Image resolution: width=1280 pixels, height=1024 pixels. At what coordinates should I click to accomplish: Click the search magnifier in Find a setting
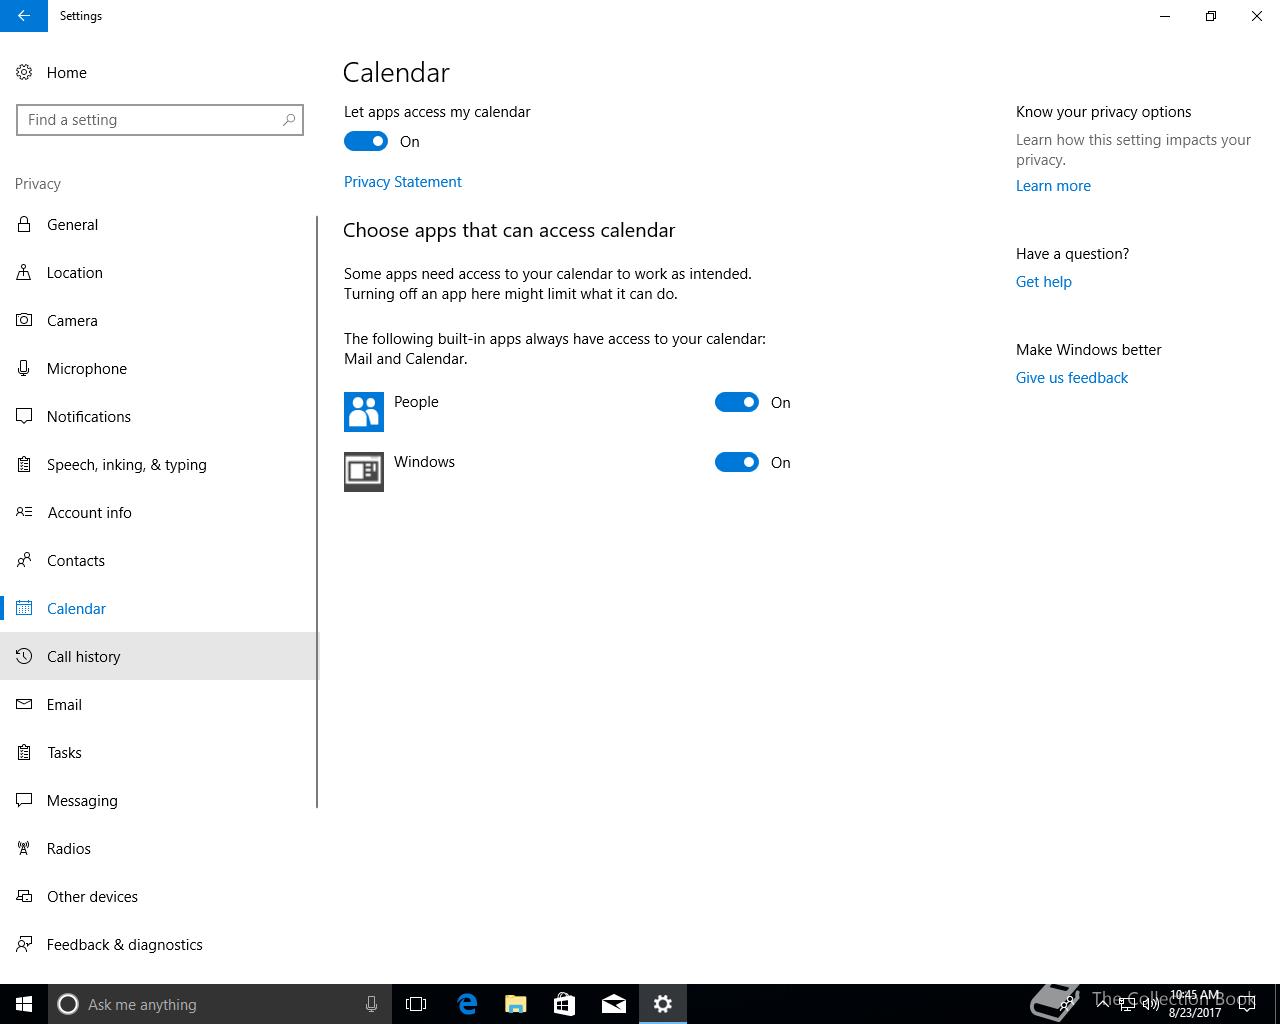289,120
